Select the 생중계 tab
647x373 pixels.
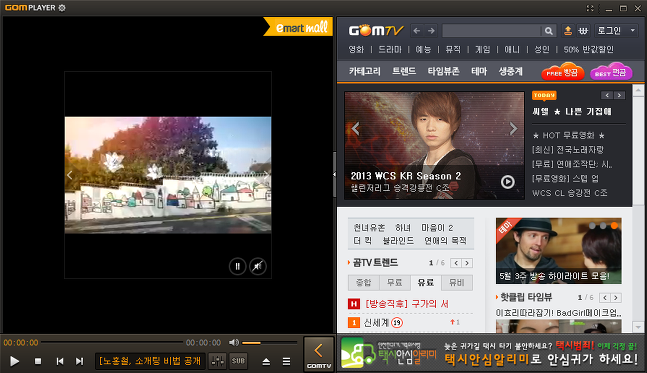510,71
